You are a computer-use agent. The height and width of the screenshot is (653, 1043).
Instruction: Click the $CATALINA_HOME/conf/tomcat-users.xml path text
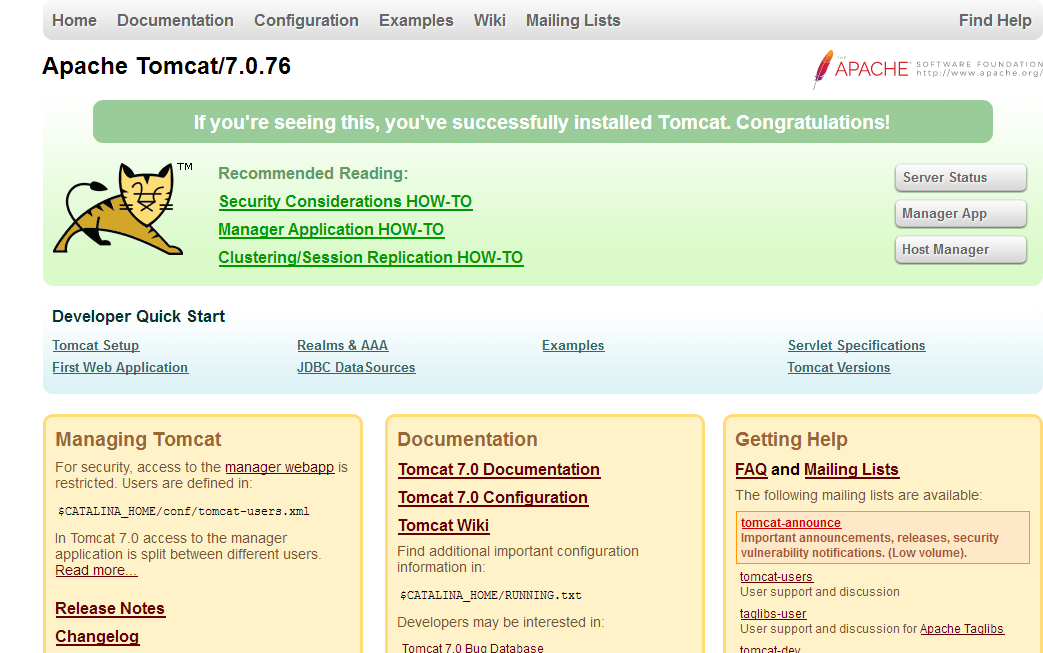[x=184, y=511]
